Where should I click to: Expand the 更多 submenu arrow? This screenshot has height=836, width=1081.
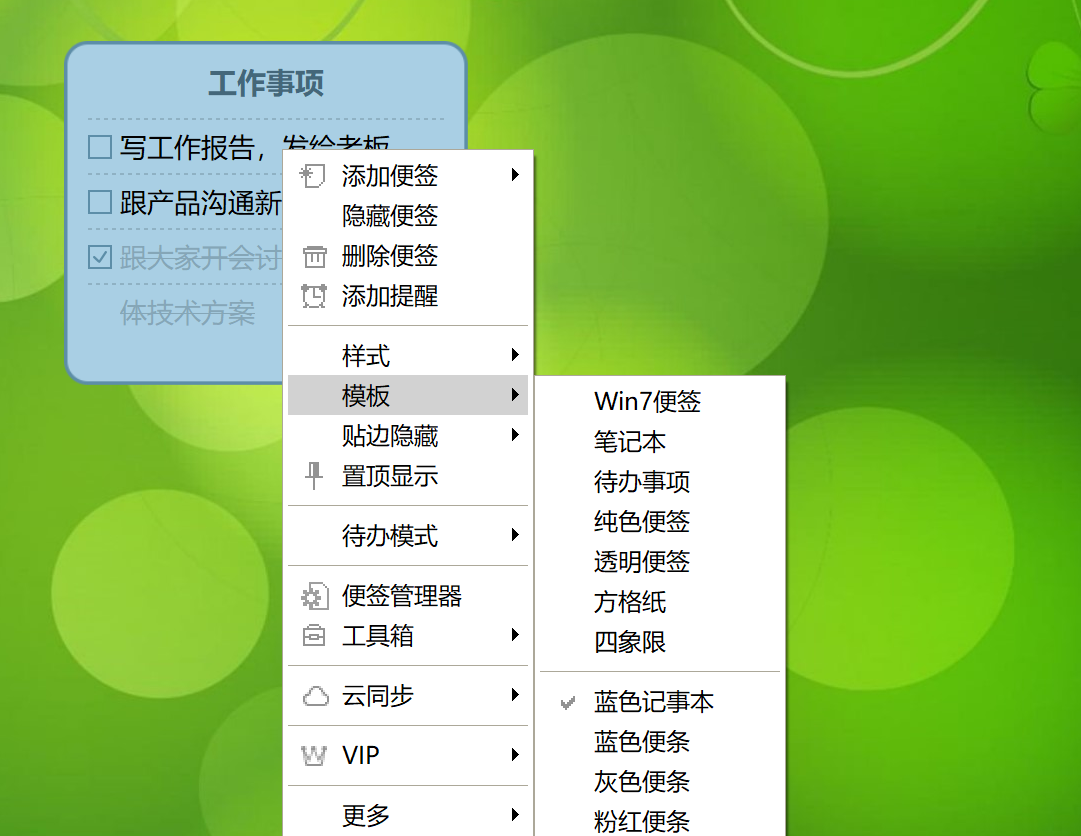tap(515, 816)
